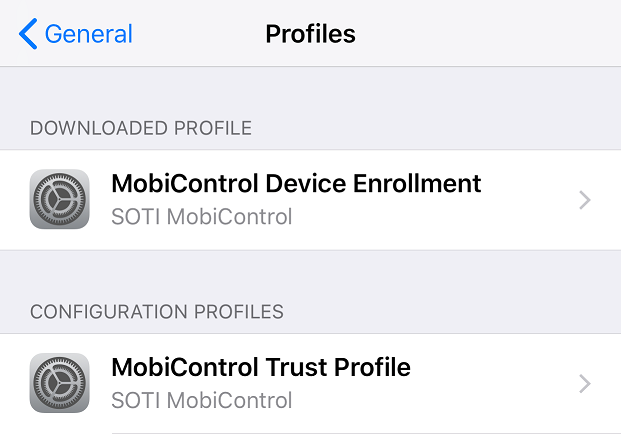This screenshot has width=621, height=435.
Task: Click SOTI MobiControl subtitle under Device Enrollment
Action: click(x=201, y=216)
